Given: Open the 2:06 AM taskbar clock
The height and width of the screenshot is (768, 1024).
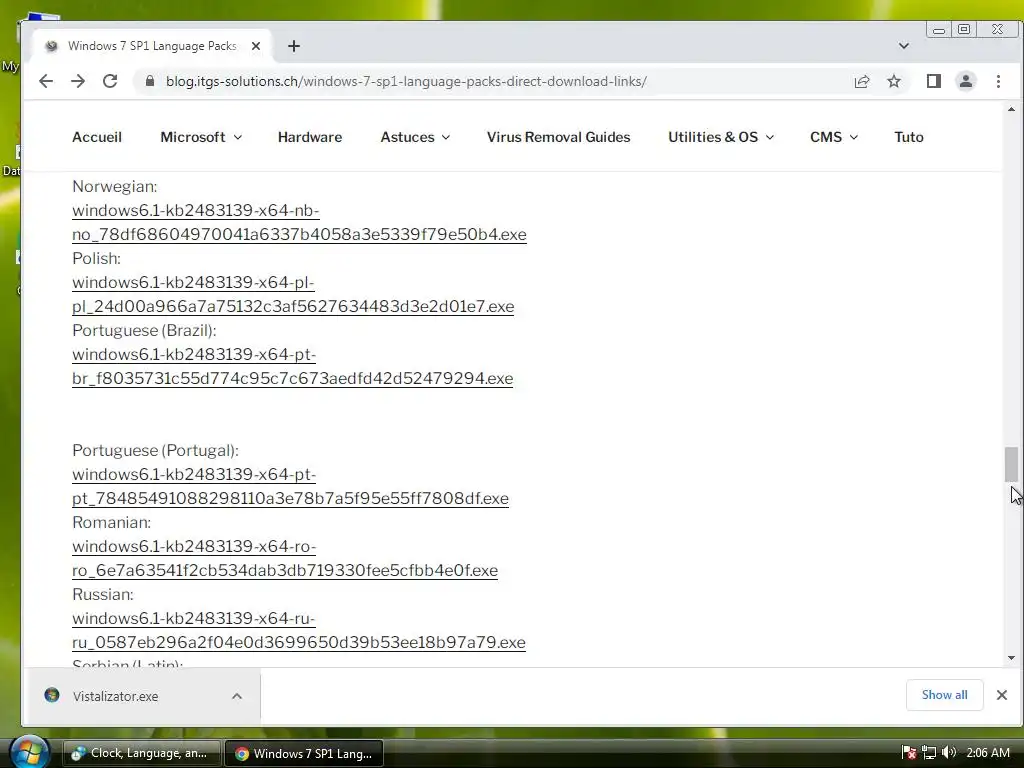Looking at the screenshot, I should [988, 753].
